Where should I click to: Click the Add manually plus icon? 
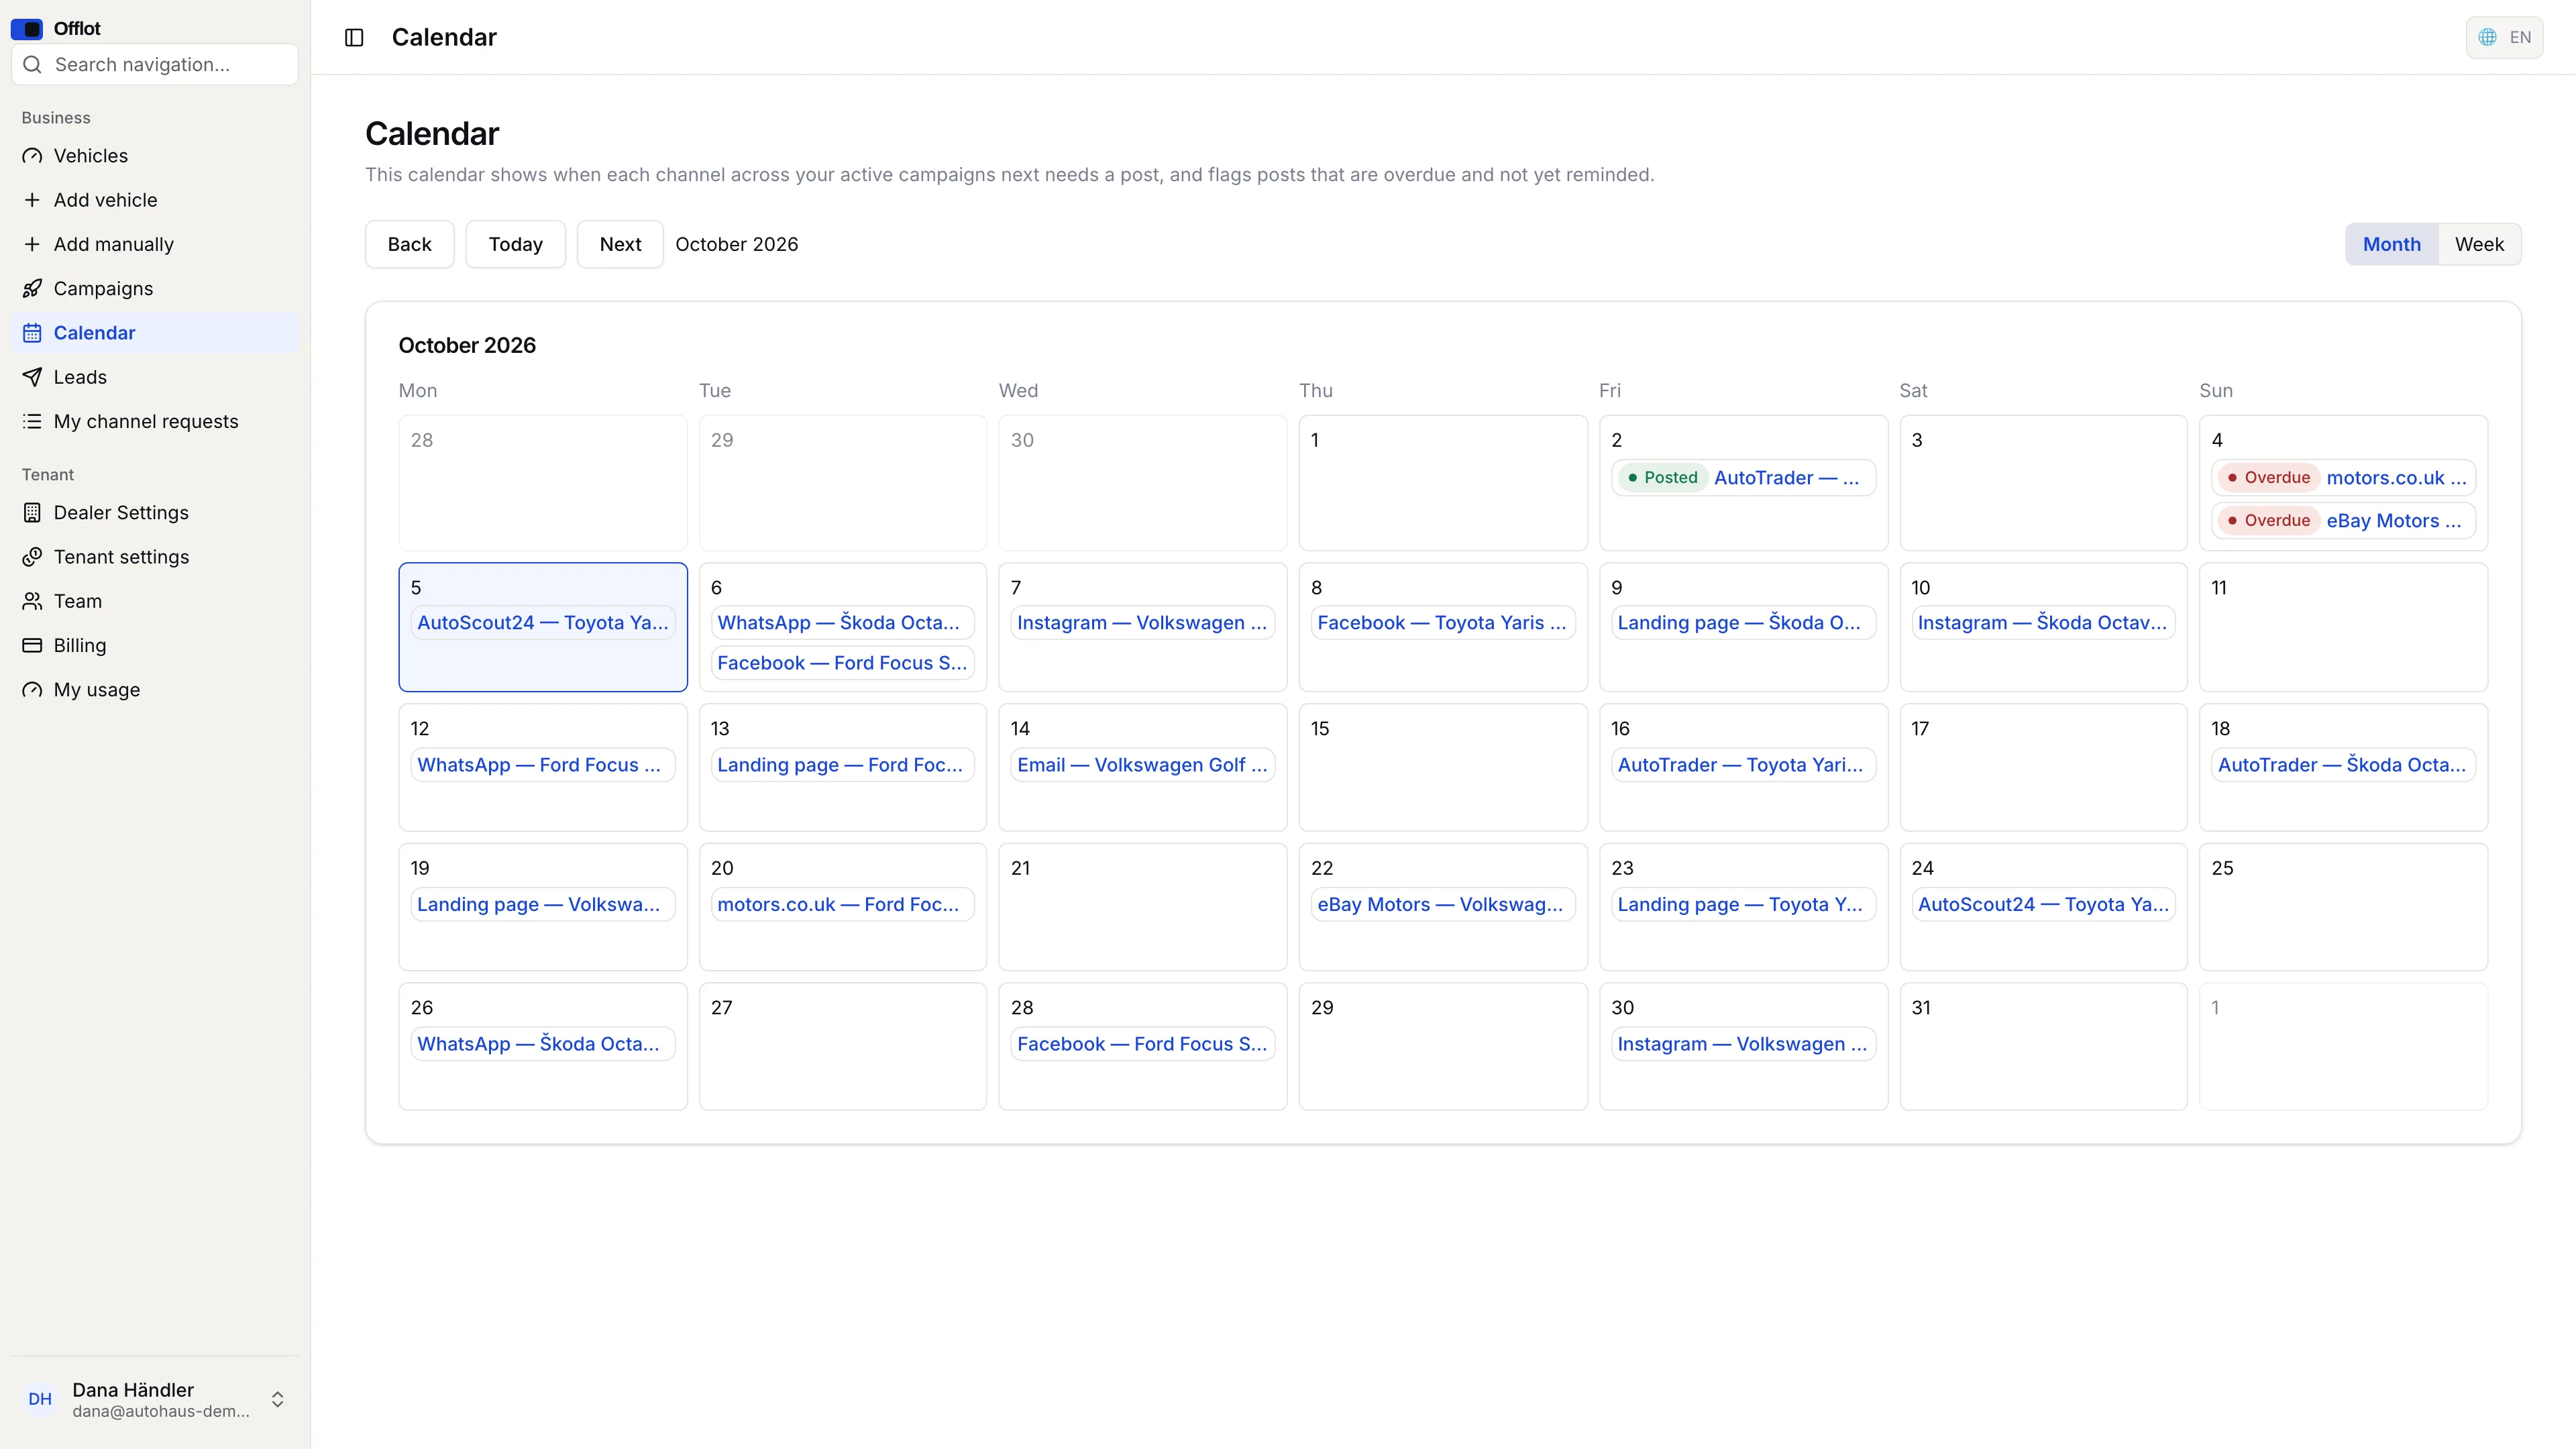pyautogui.click(x=32, y=244)
